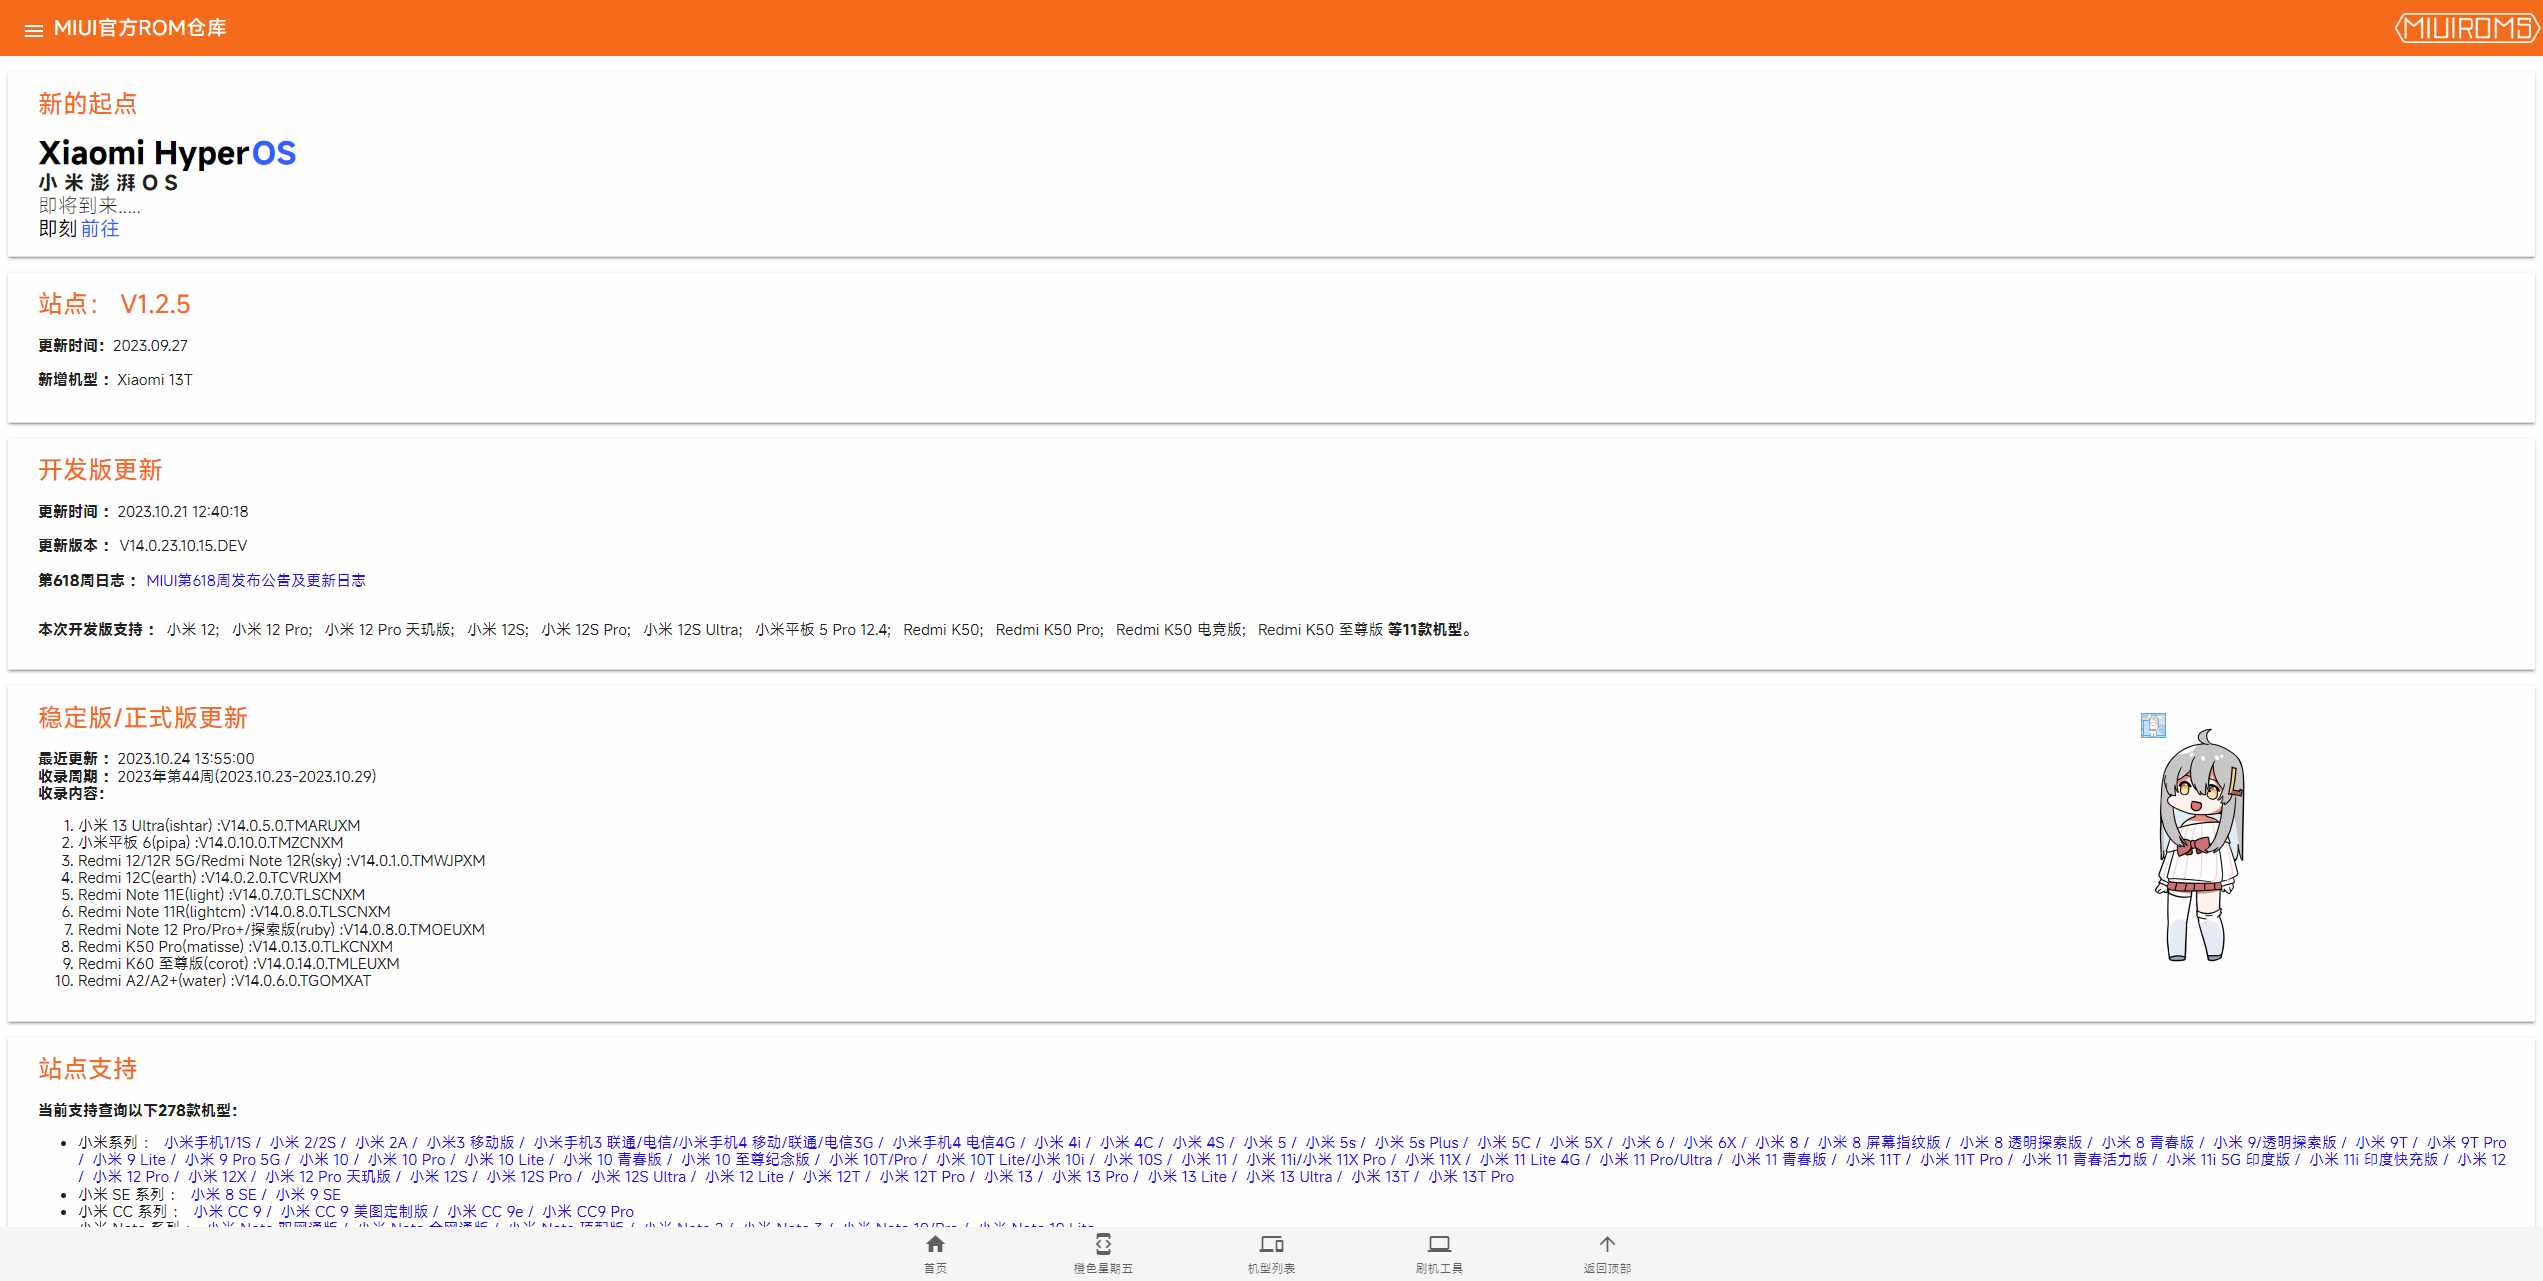
Task: Select 小米手机4 电信4G link
Action: click(953, 1143)
